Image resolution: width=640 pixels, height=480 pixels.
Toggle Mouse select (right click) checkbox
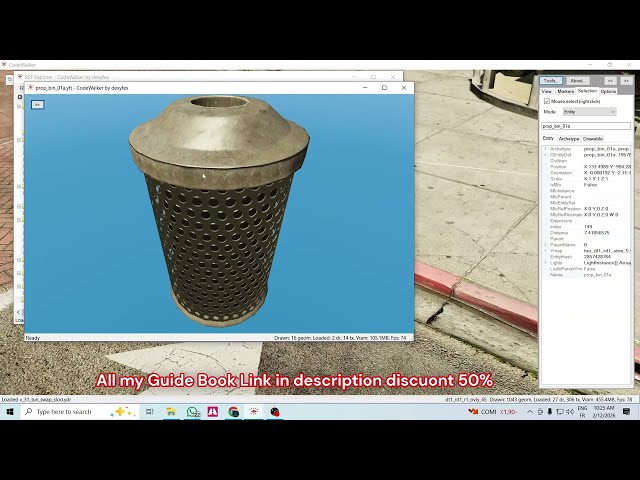(x=547, y=101)
